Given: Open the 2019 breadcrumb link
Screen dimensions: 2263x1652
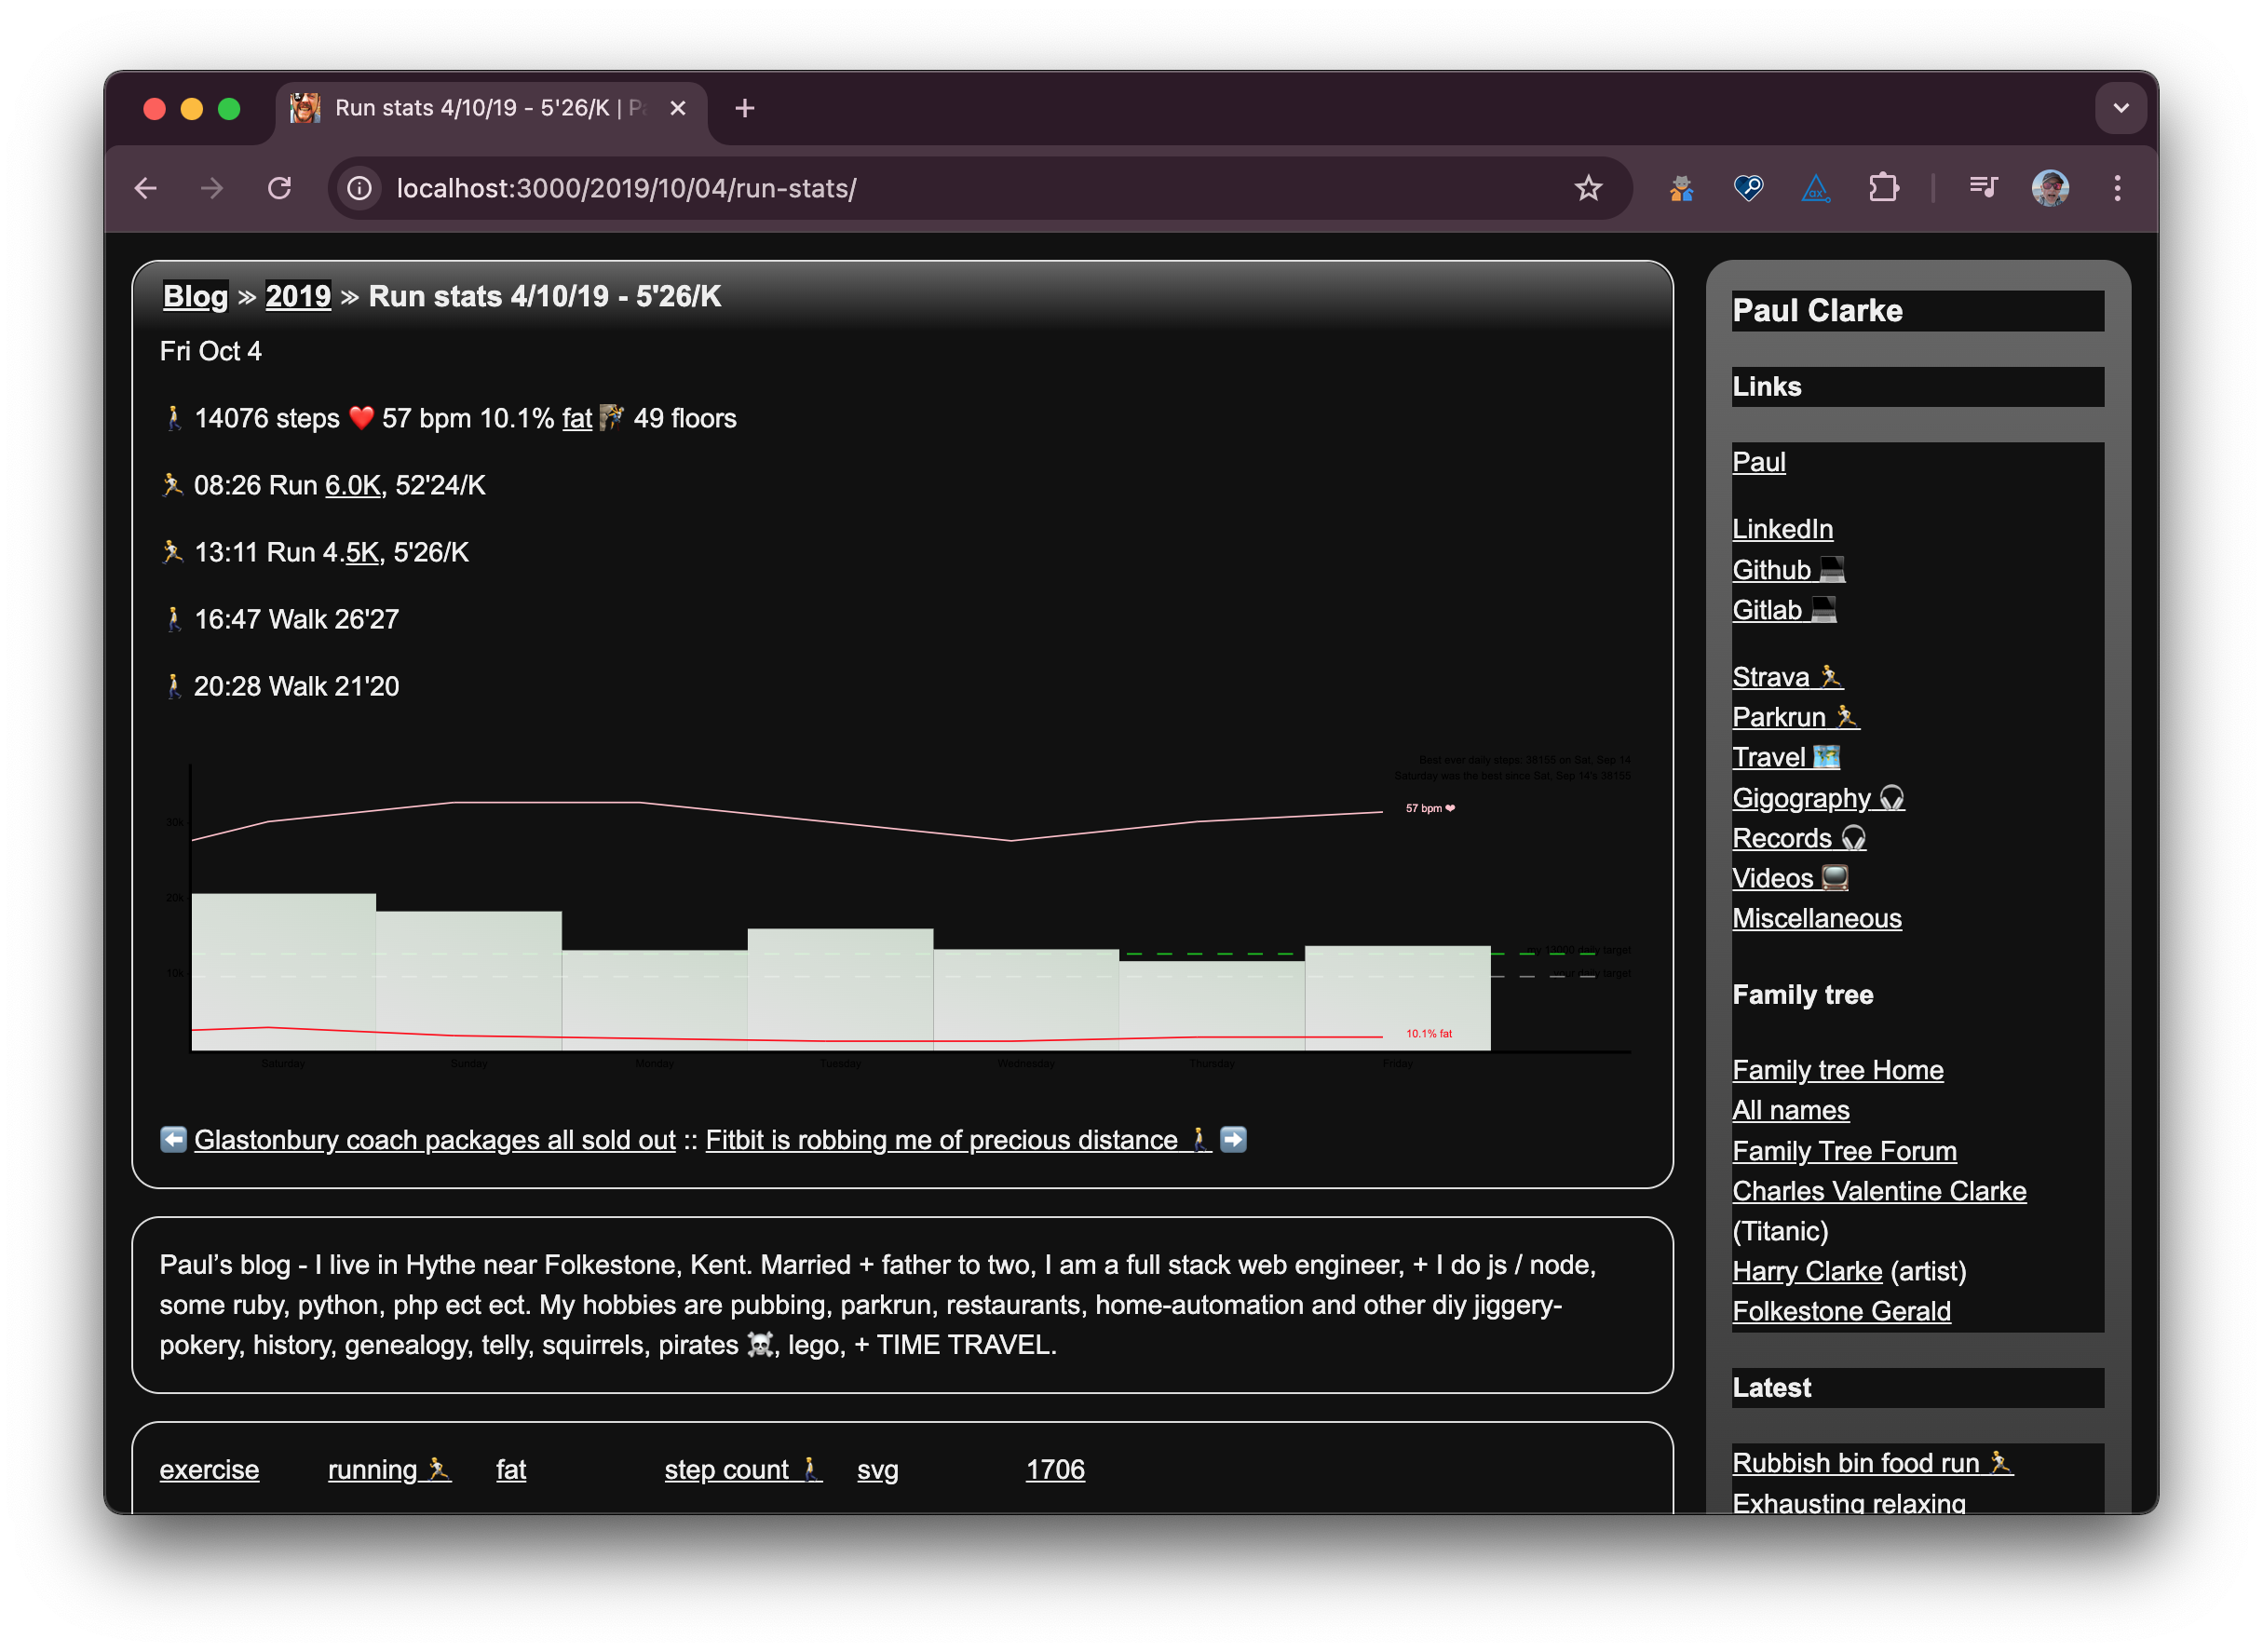Looking at the screenshot, I should coord(297,296).
